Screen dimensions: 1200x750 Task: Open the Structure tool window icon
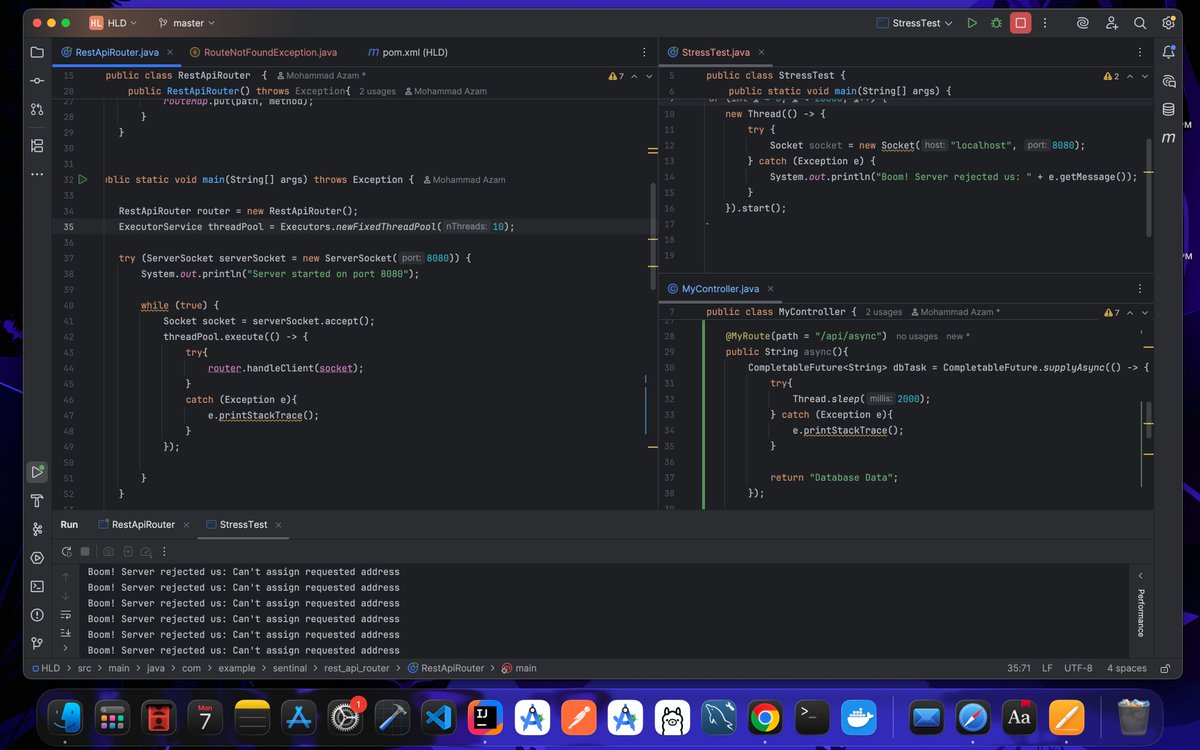(37, 145)
